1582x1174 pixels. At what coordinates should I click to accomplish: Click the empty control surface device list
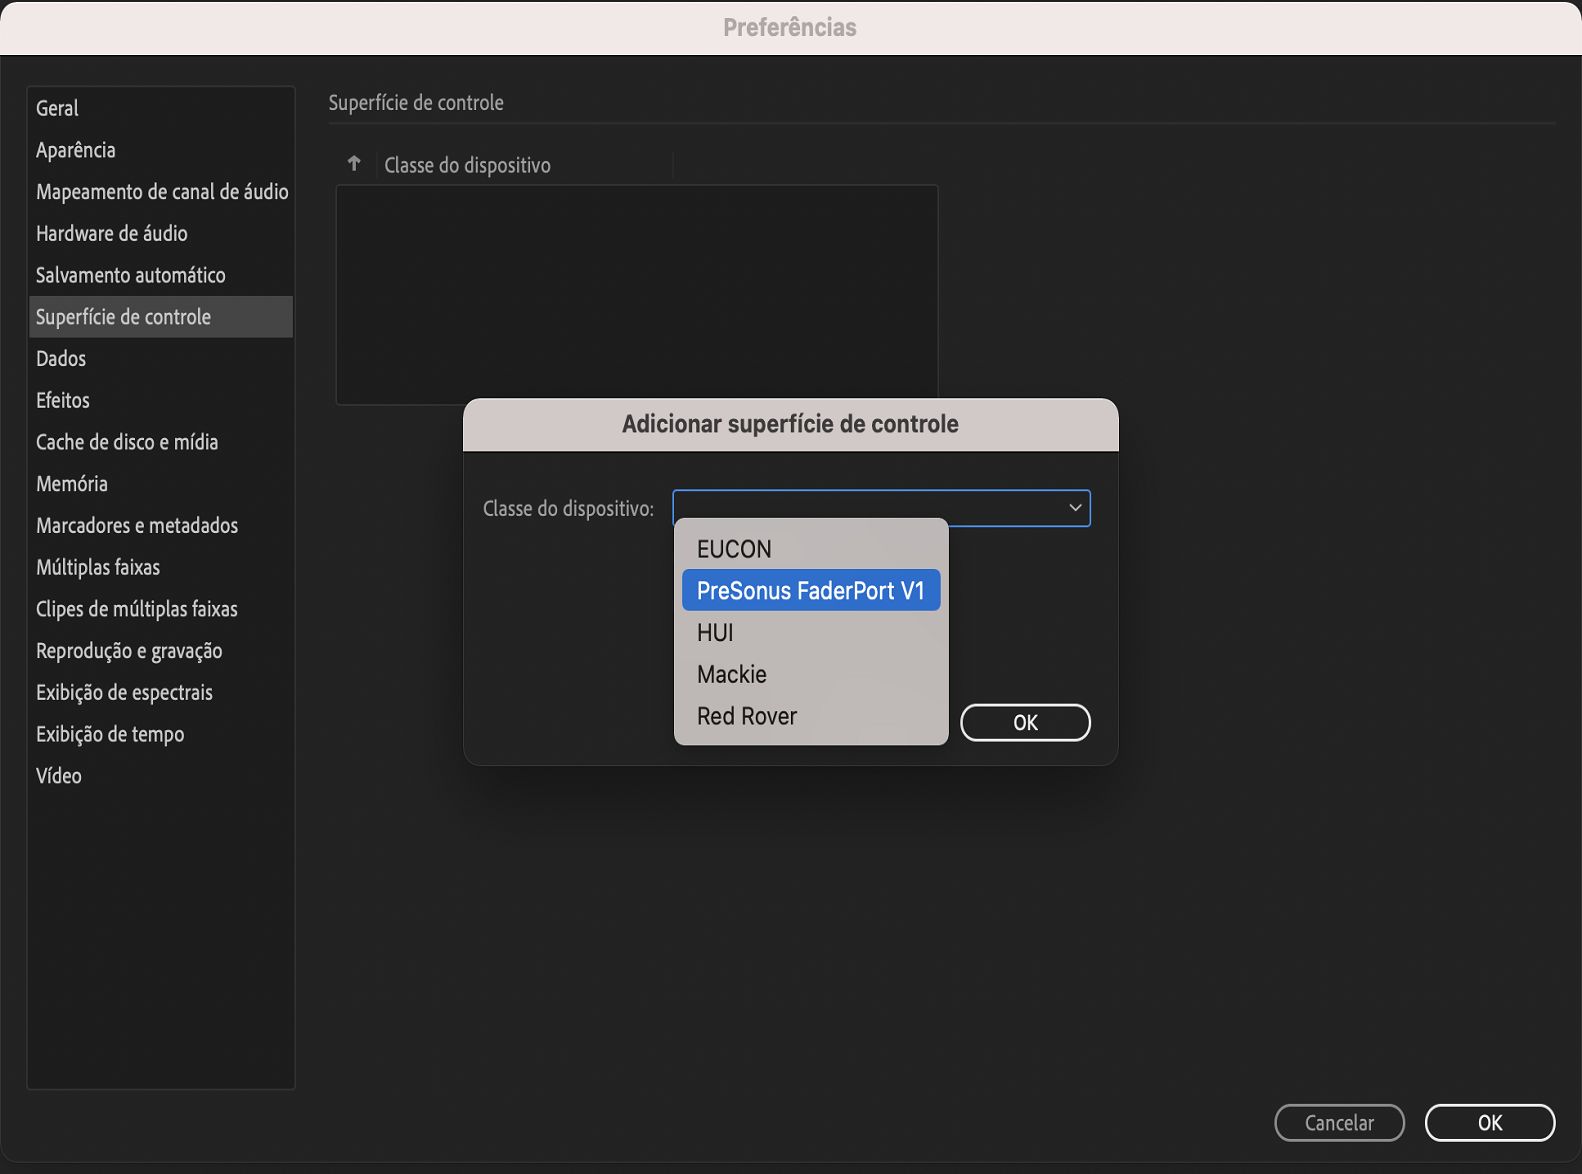point(637,293)
